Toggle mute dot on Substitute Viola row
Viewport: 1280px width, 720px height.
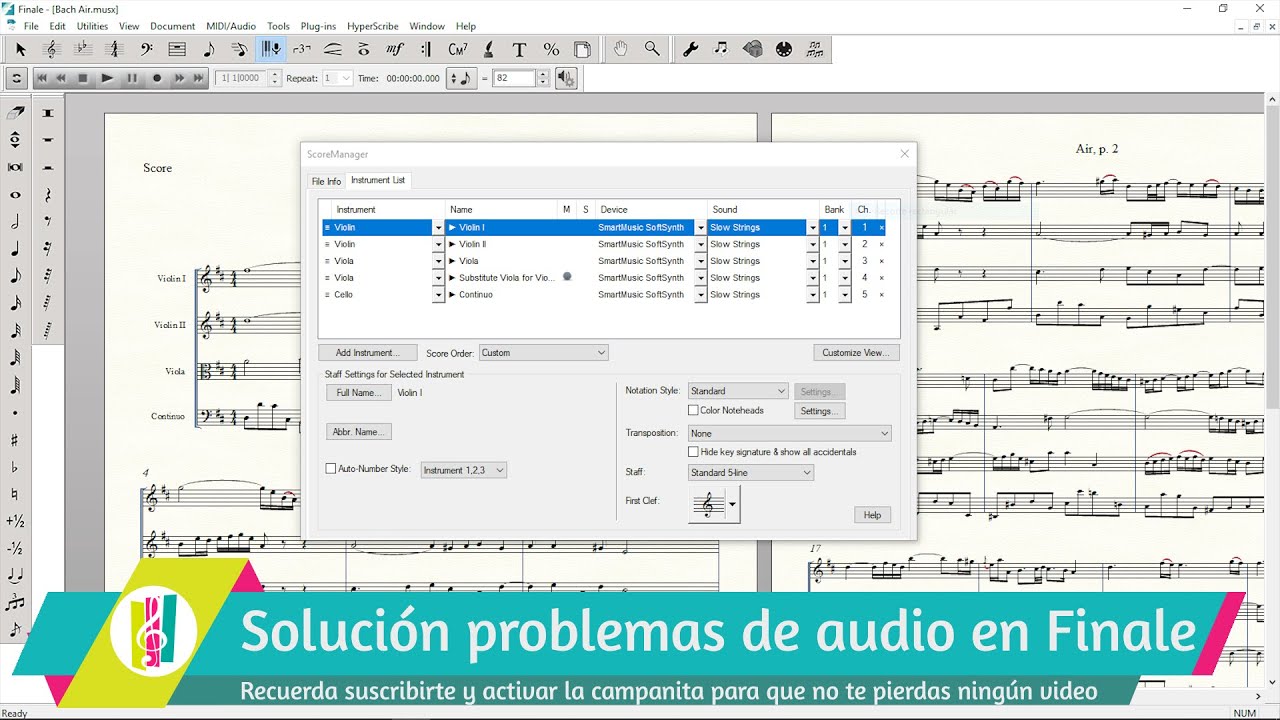pyautogui.click(x=567, y=277)
